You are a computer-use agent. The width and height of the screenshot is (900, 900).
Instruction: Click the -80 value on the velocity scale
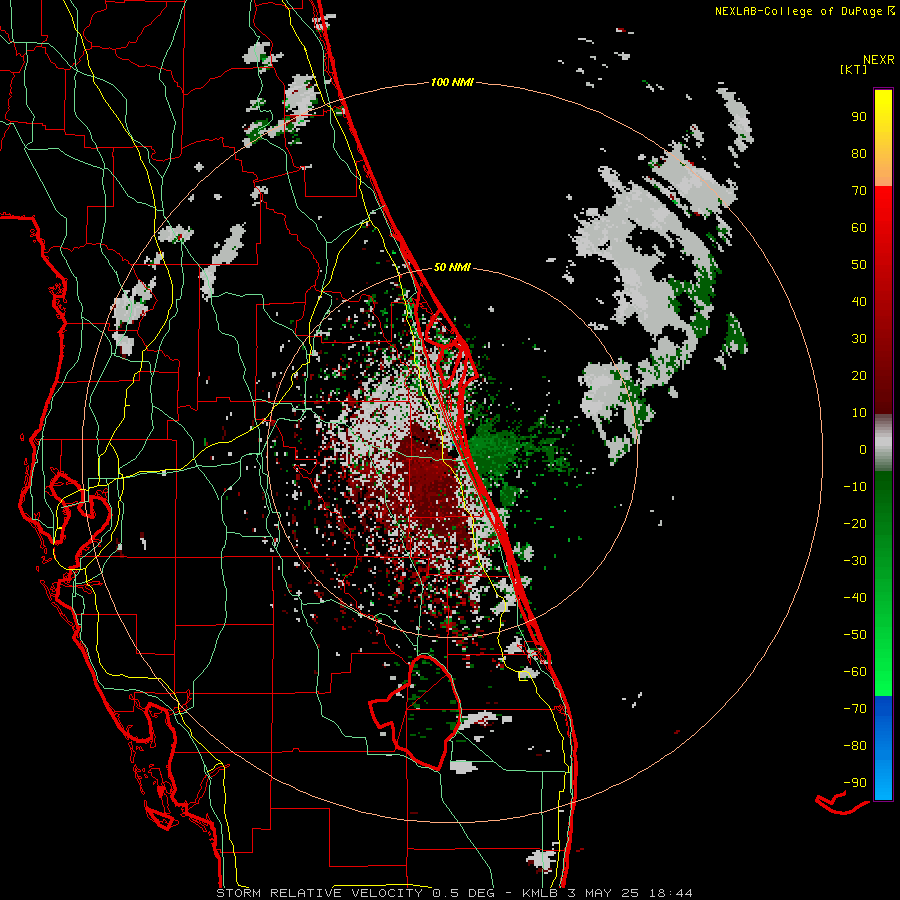855,746
